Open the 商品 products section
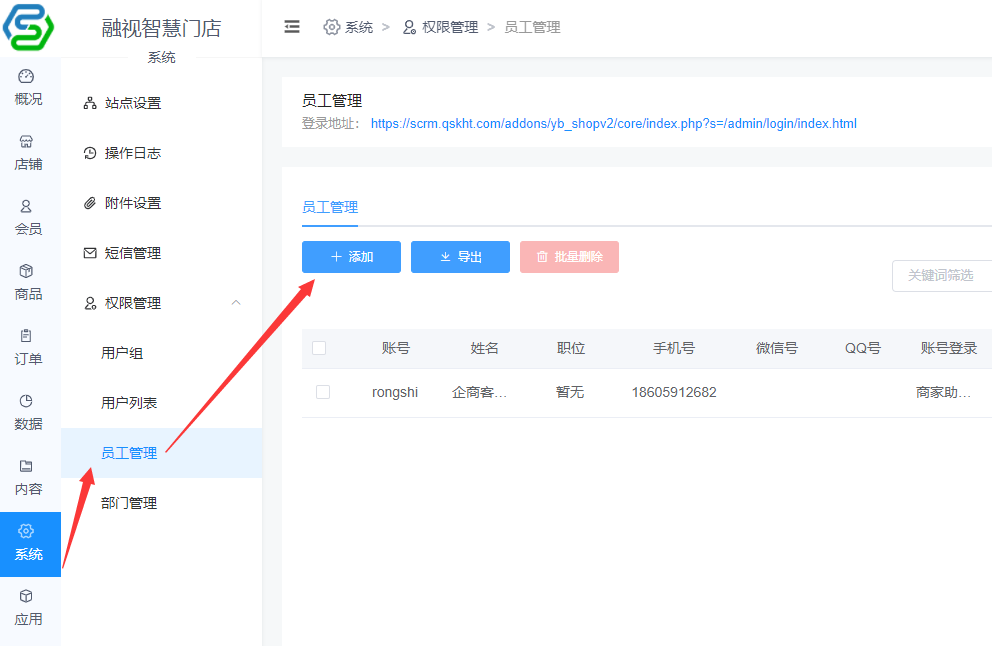This screenshot has height=646, width=992. coord(28,282)
